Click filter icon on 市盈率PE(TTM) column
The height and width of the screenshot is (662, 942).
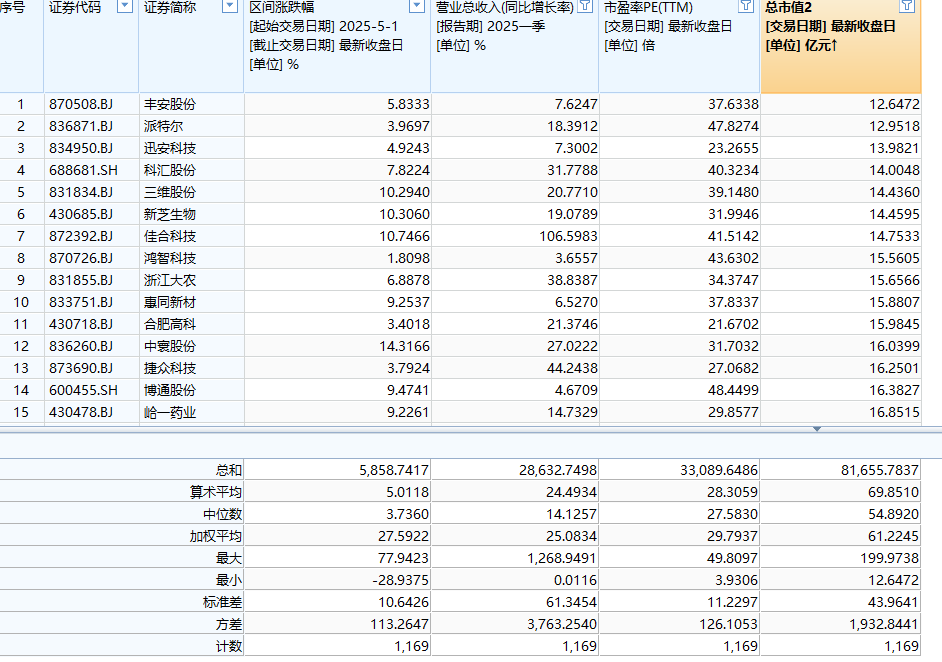coord(746,7)
